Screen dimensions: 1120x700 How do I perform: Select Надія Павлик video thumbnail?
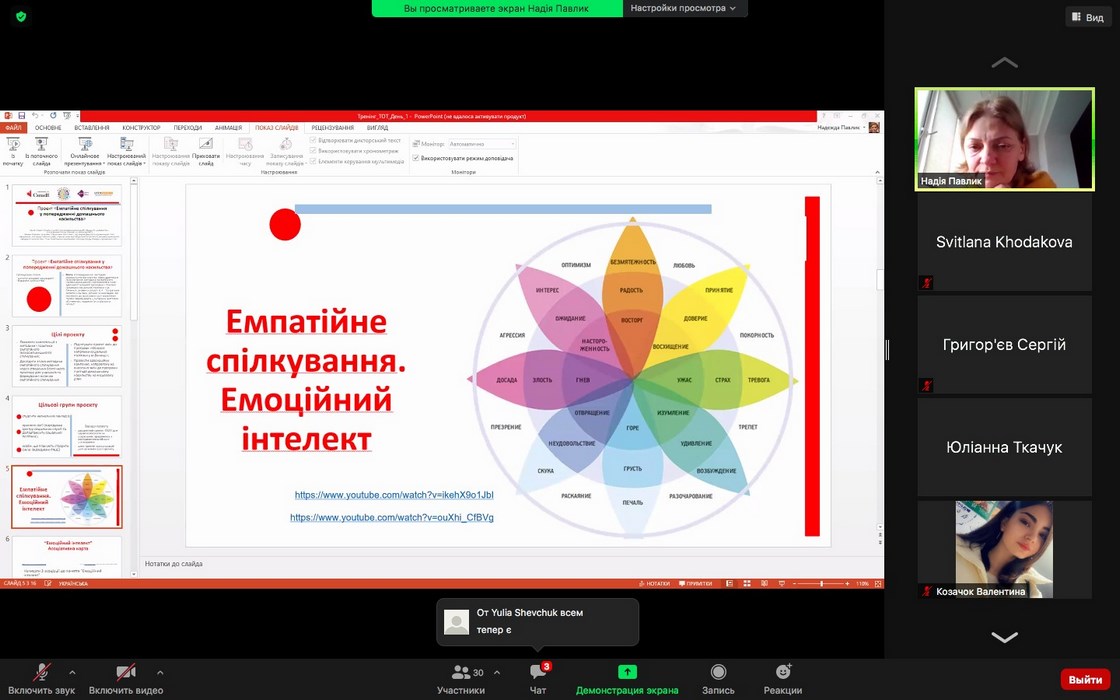pyautogui.click(x=1004, y=139)
